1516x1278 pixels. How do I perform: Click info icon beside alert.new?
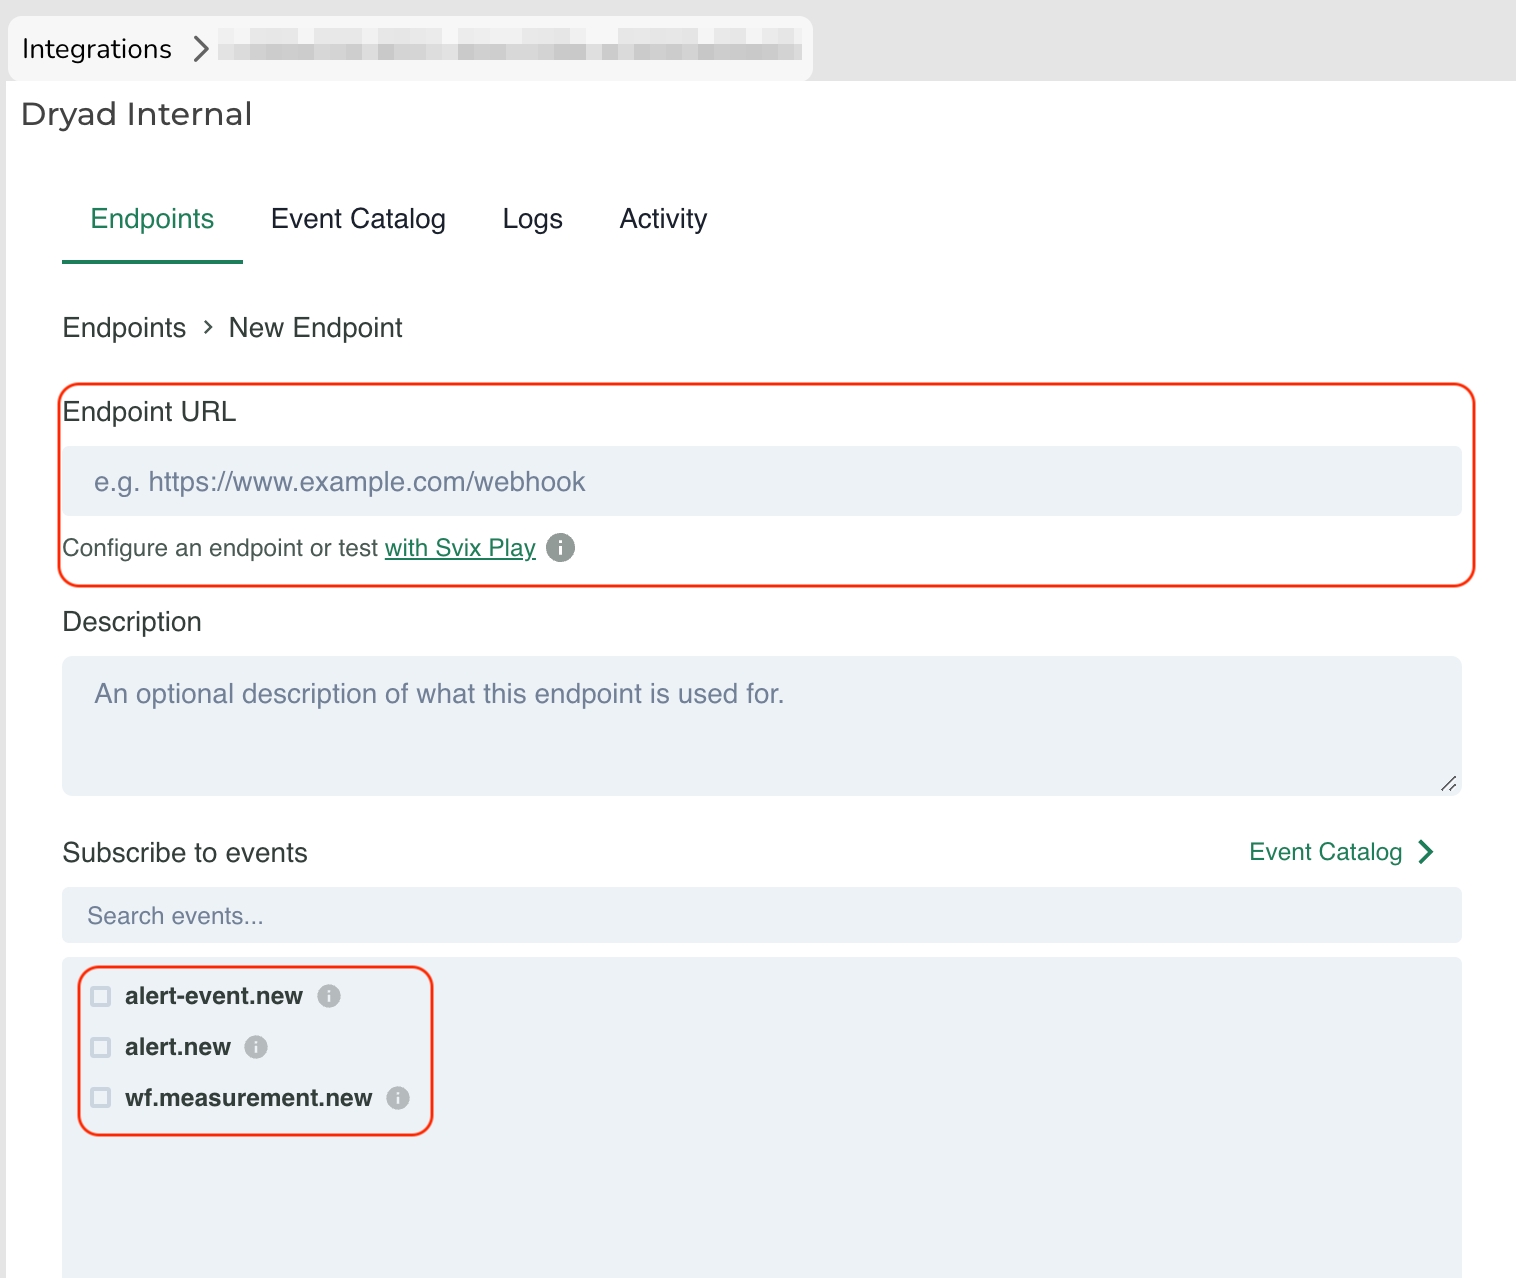(256, 1047)
